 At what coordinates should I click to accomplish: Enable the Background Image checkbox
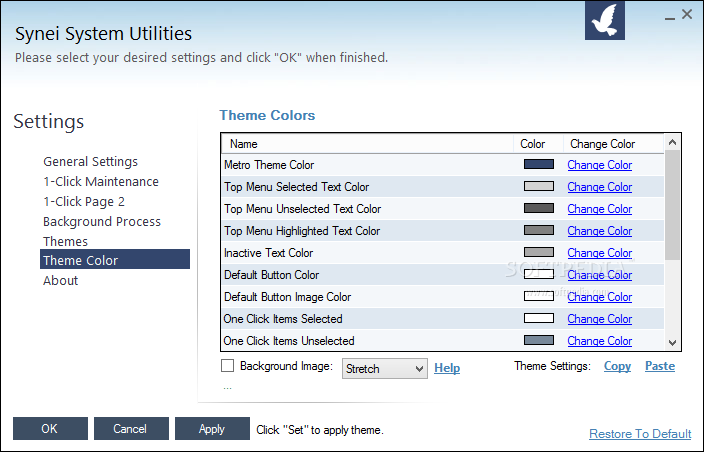pyautogui.click(x=228, y=366)
